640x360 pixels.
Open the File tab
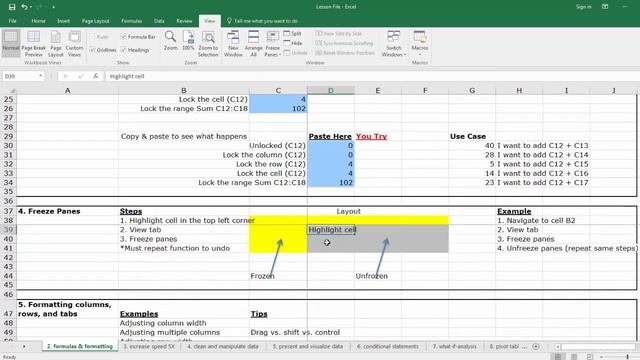tap(13, 21)
